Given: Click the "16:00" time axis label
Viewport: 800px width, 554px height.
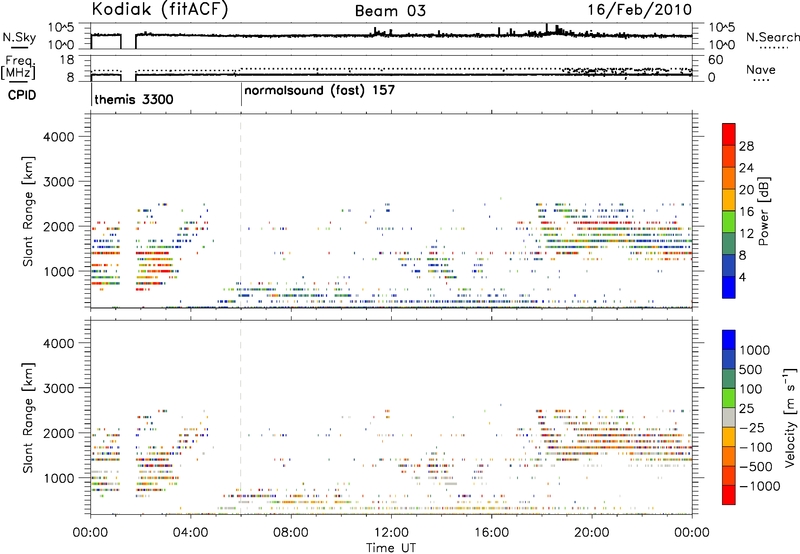Looking at the screenshot, I should [x=491, y=533].
